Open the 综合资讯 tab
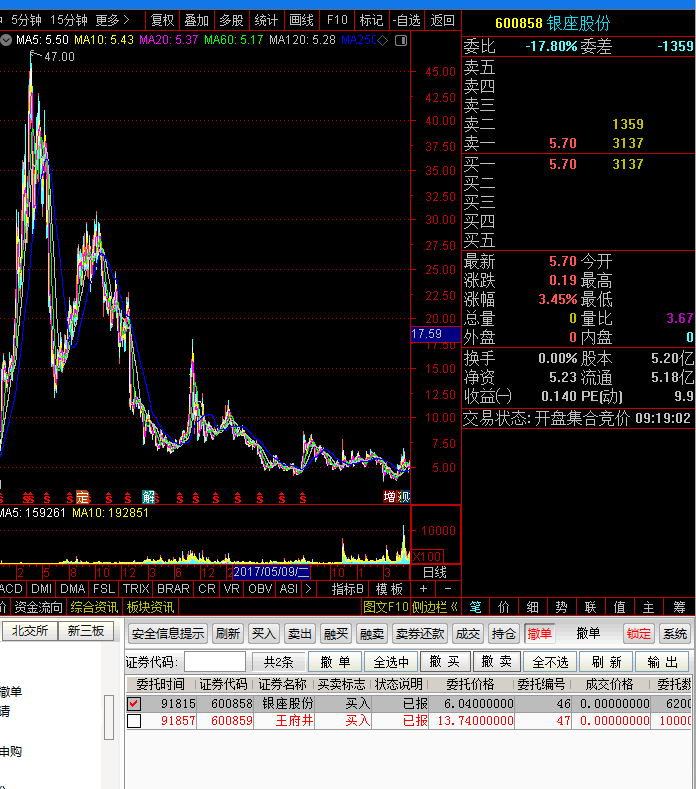Screen dimensions: 696x789 click(x=94, y=607)
